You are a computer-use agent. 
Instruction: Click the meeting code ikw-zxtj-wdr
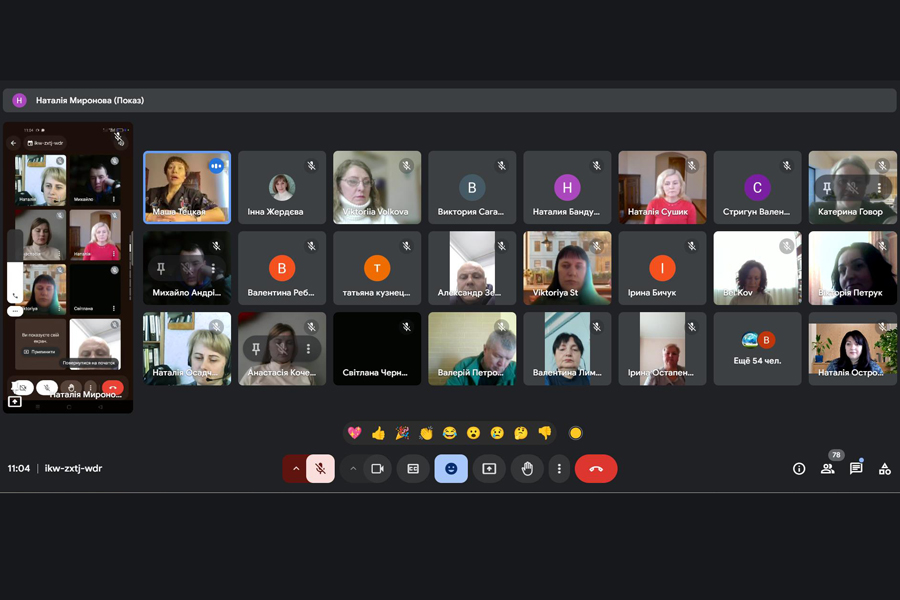point(73,469)
